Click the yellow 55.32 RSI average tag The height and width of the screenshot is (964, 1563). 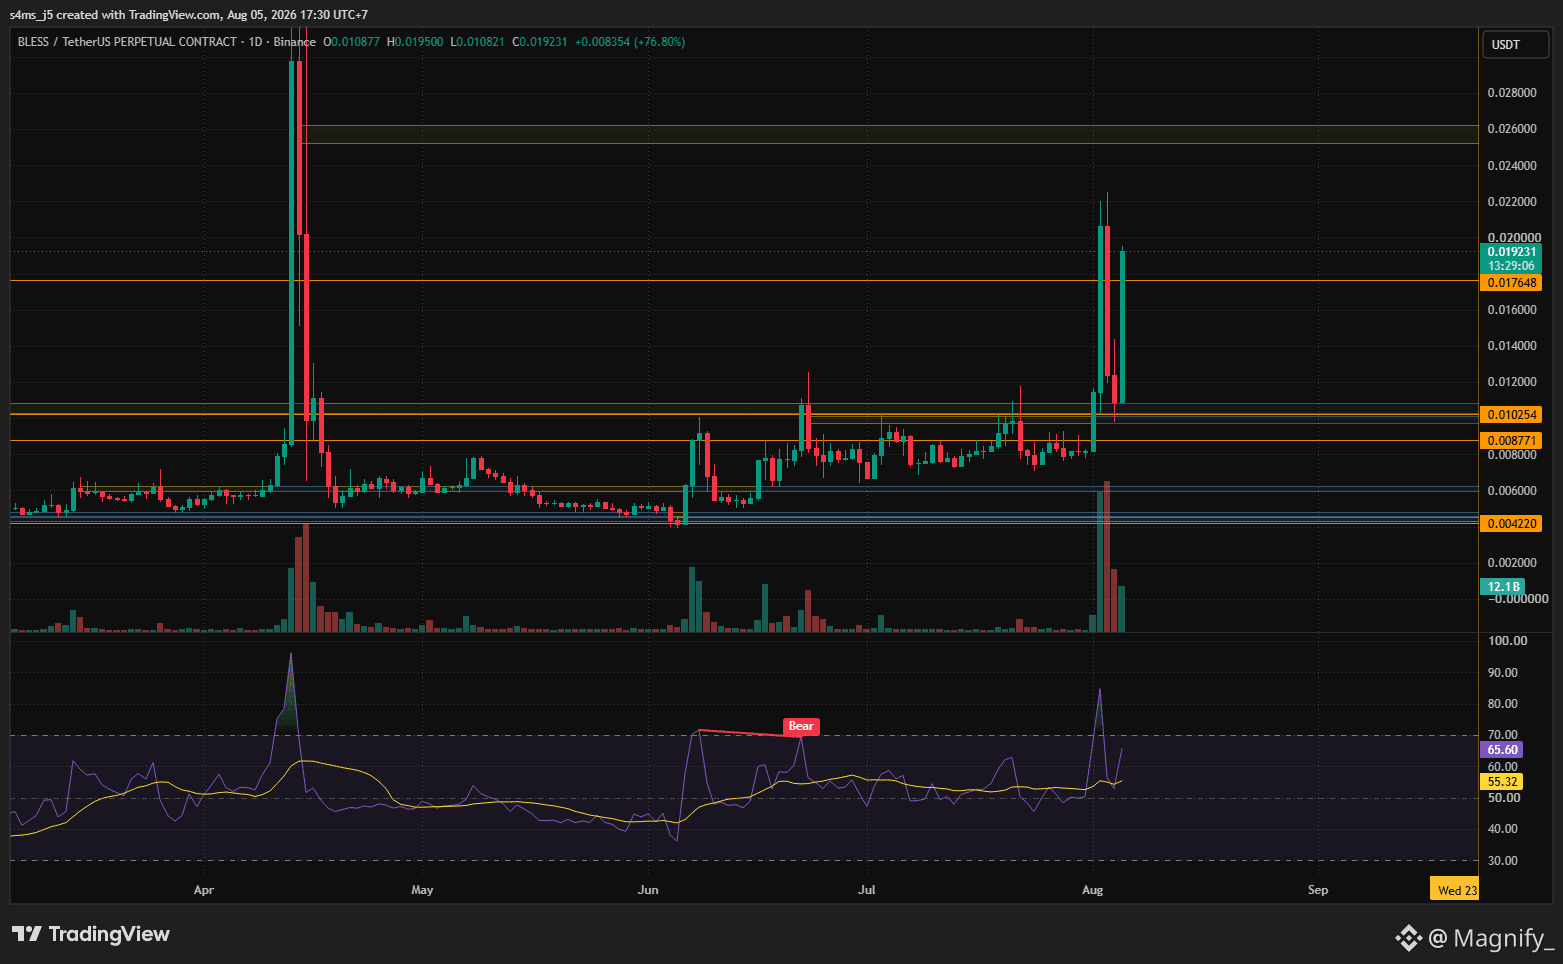[1502, 782]
